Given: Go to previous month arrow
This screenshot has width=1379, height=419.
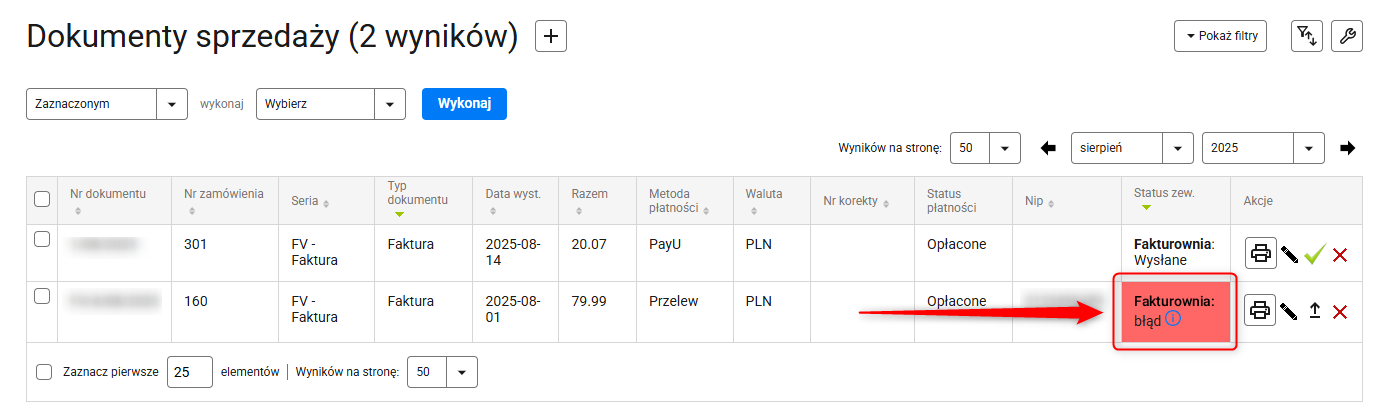Looking at the screenshot, I should (x=1048, y=148).
